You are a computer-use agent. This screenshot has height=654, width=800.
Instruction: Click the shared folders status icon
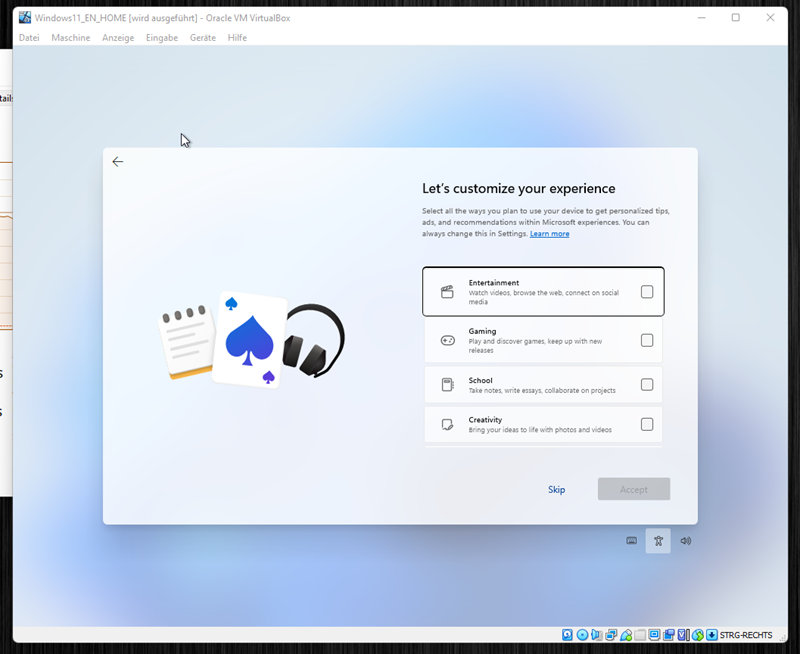click(x=640, y=635)
